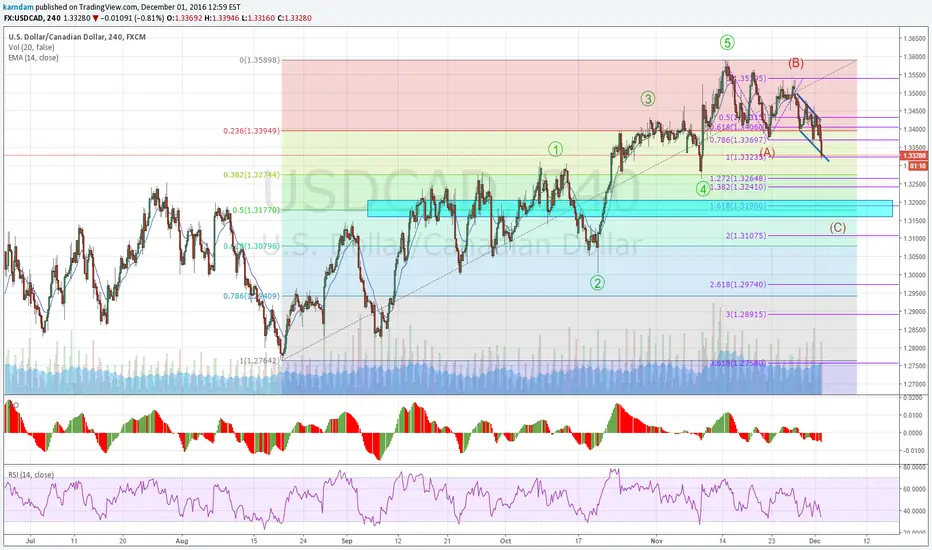Click the 0.382(1.32744) Fibonacci level label
Viewport: 932px width, 550px height.
click(251, 175)
